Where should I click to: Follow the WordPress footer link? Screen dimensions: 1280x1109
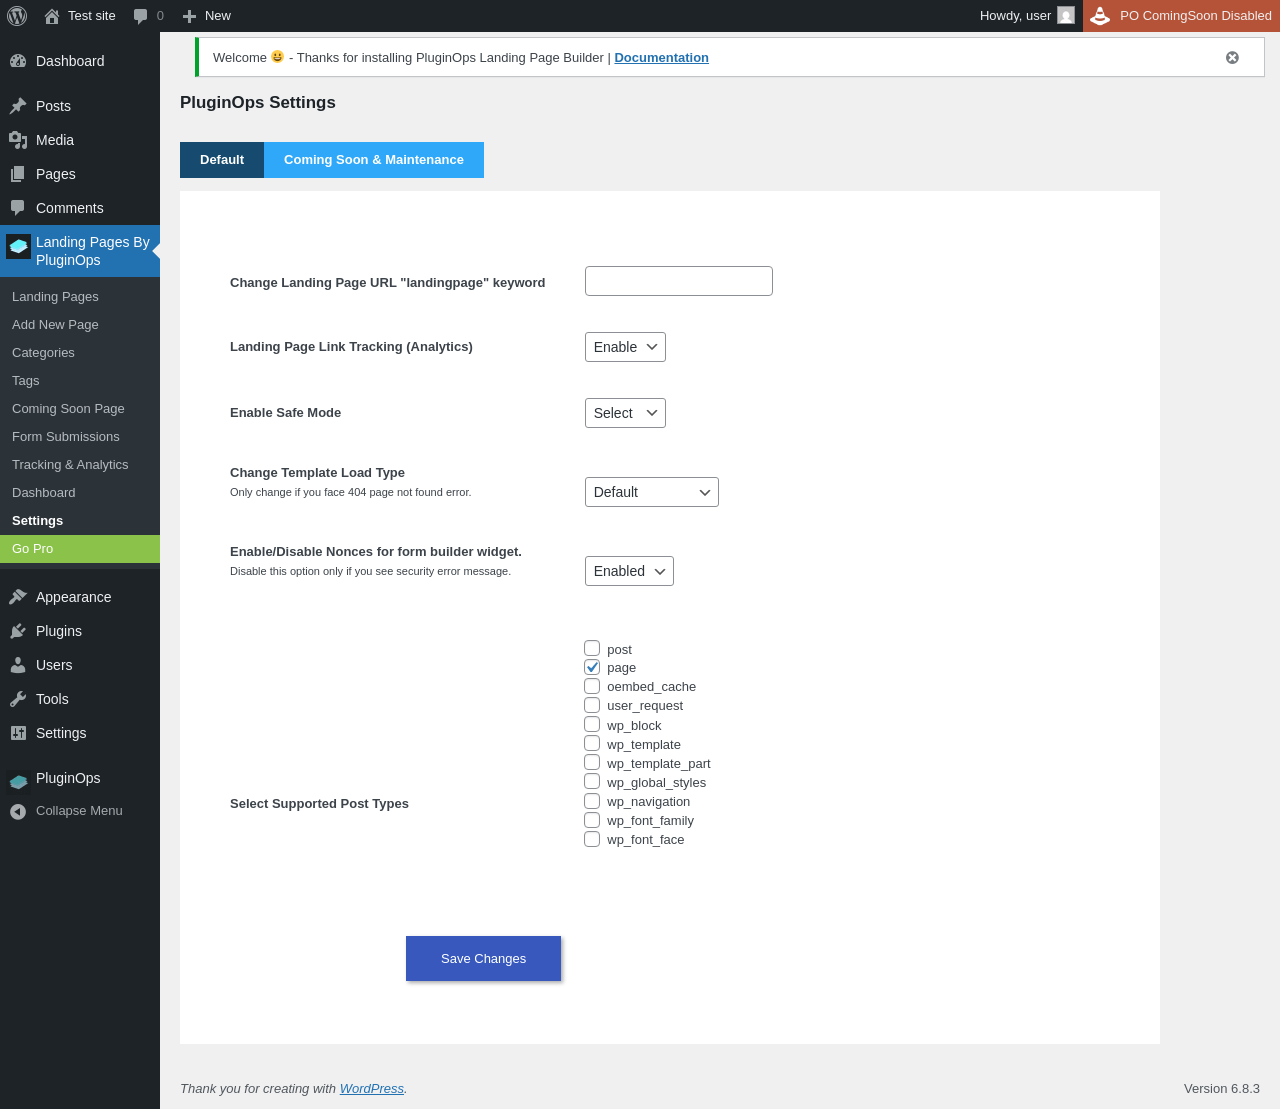pyautogui.click(x=372, y=1089)
